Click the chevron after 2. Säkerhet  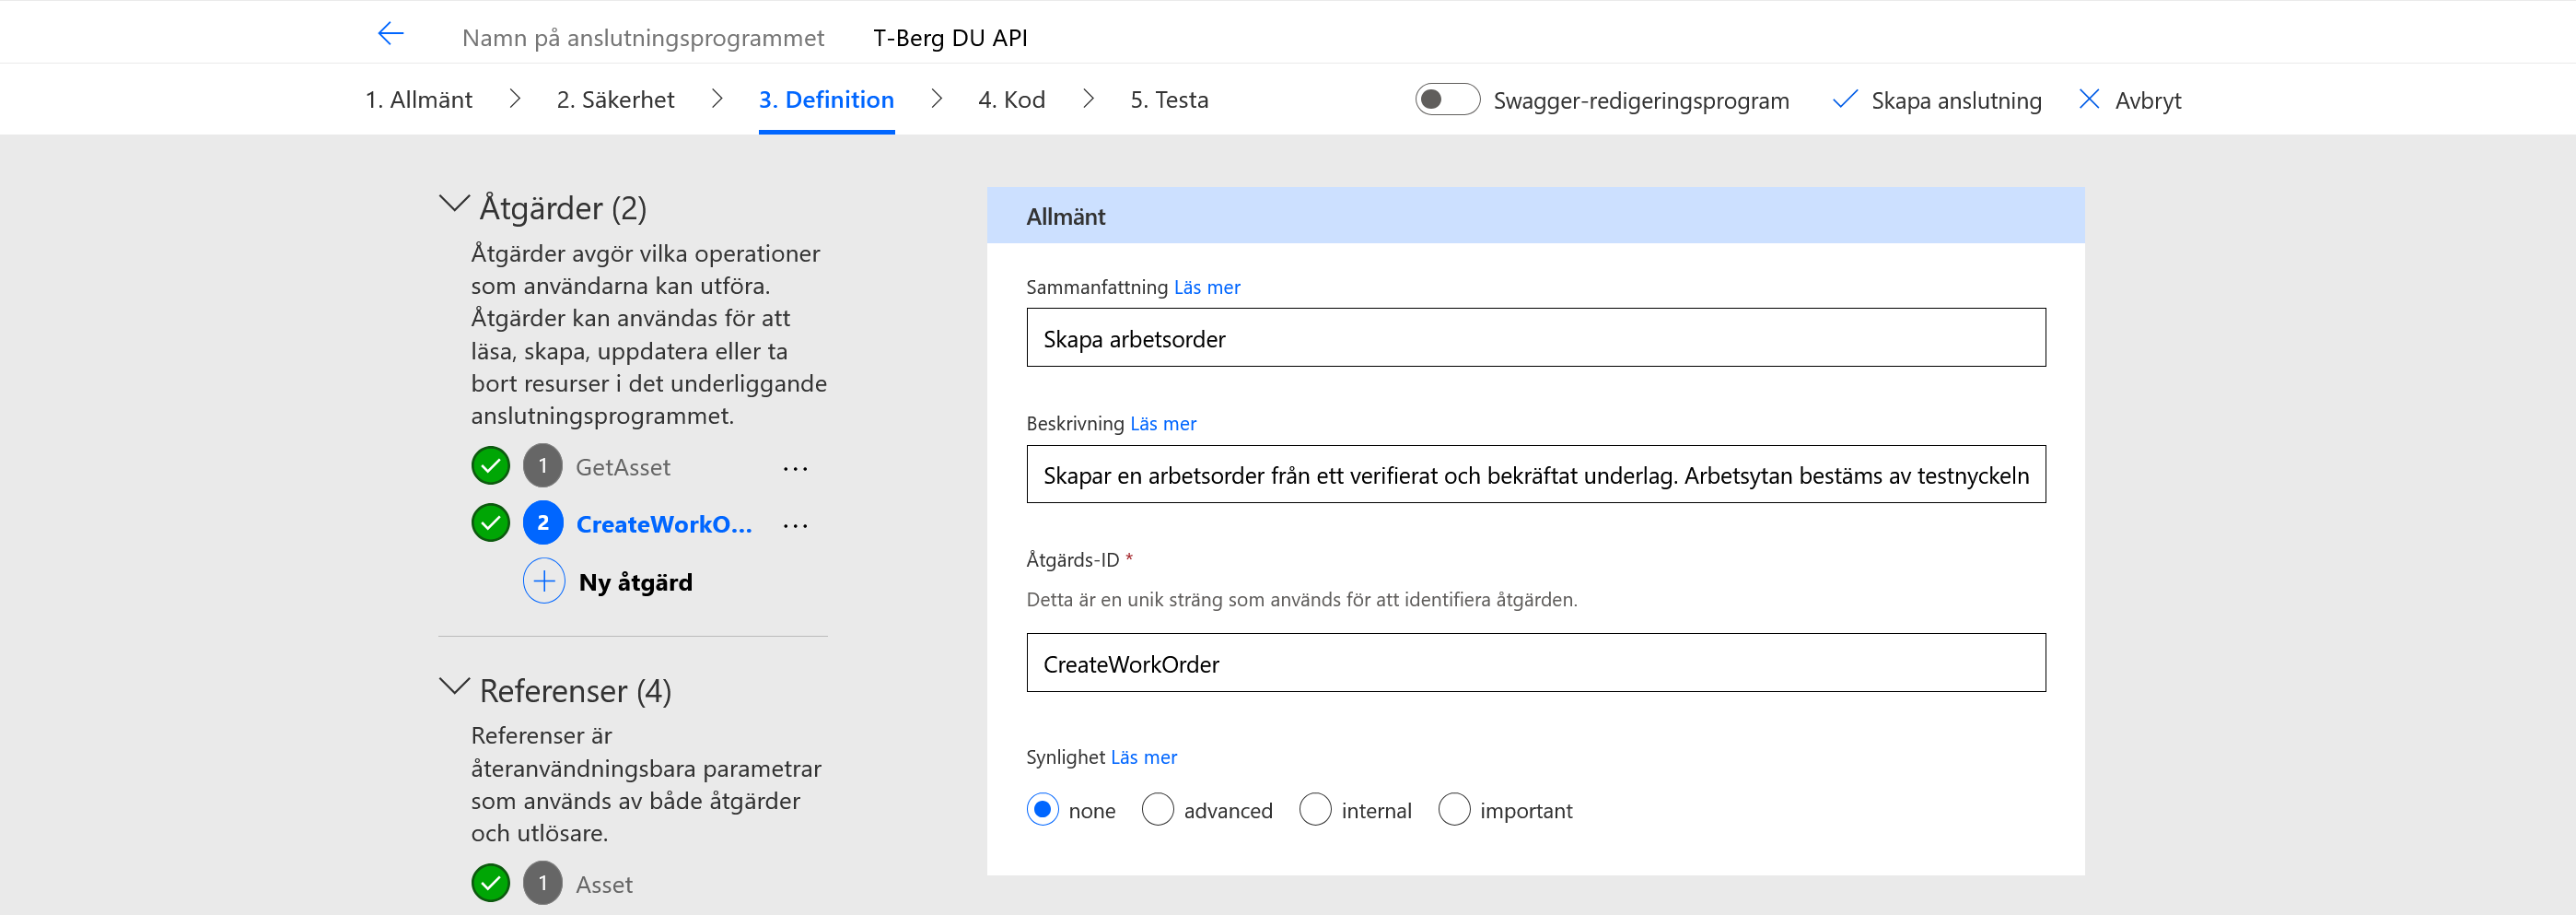[x=717, y=99]
